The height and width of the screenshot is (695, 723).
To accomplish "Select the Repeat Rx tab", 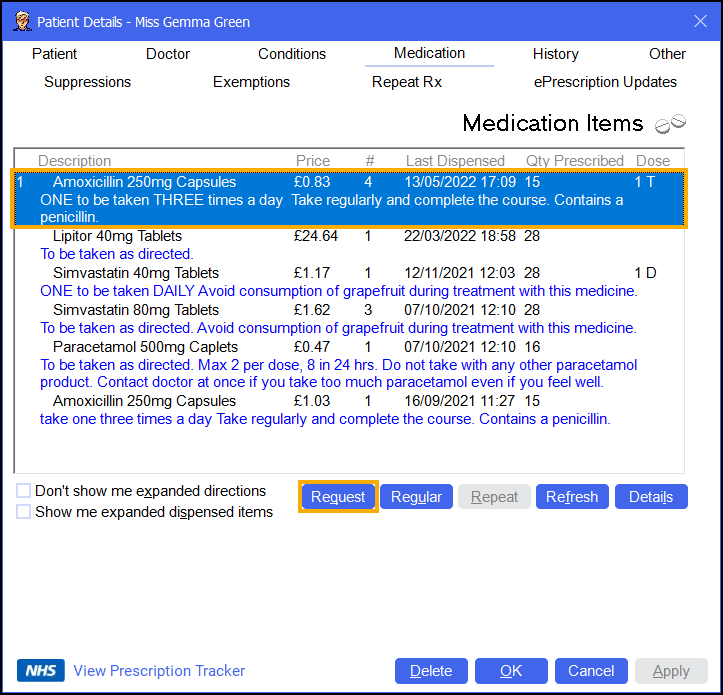I will tap(407, 82).
